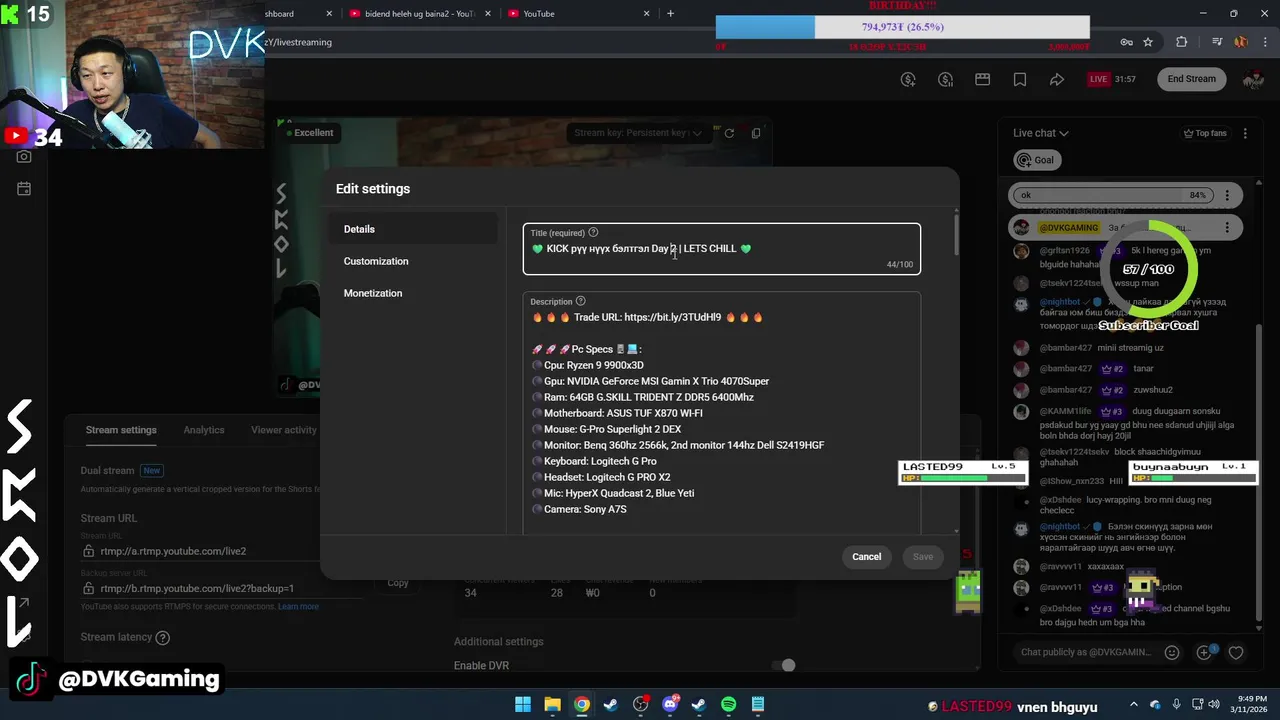Click the pause monetization dollar icon
This screenshot has height=720, width=1280.
pyautogui.click(x=945, y=79)
